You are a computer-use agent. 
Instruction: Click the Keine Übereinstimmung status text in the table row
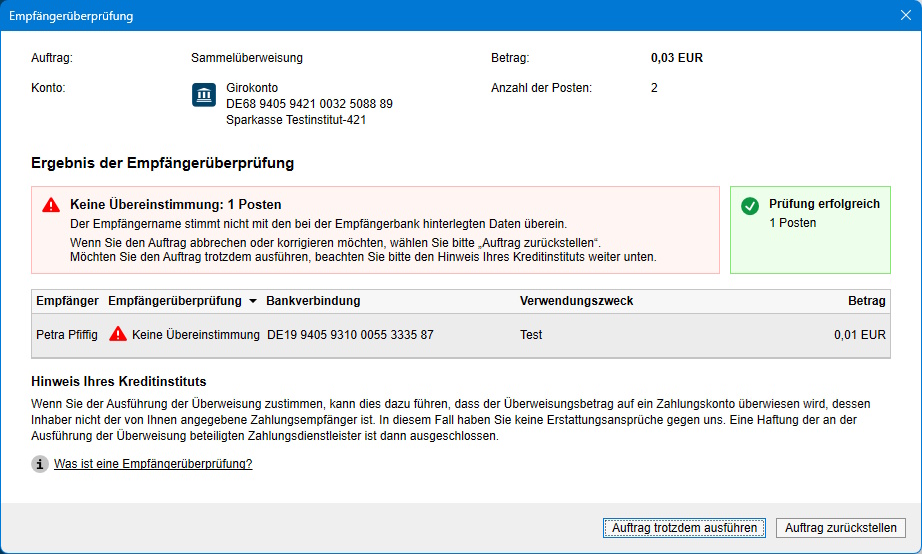pos(195,335)
